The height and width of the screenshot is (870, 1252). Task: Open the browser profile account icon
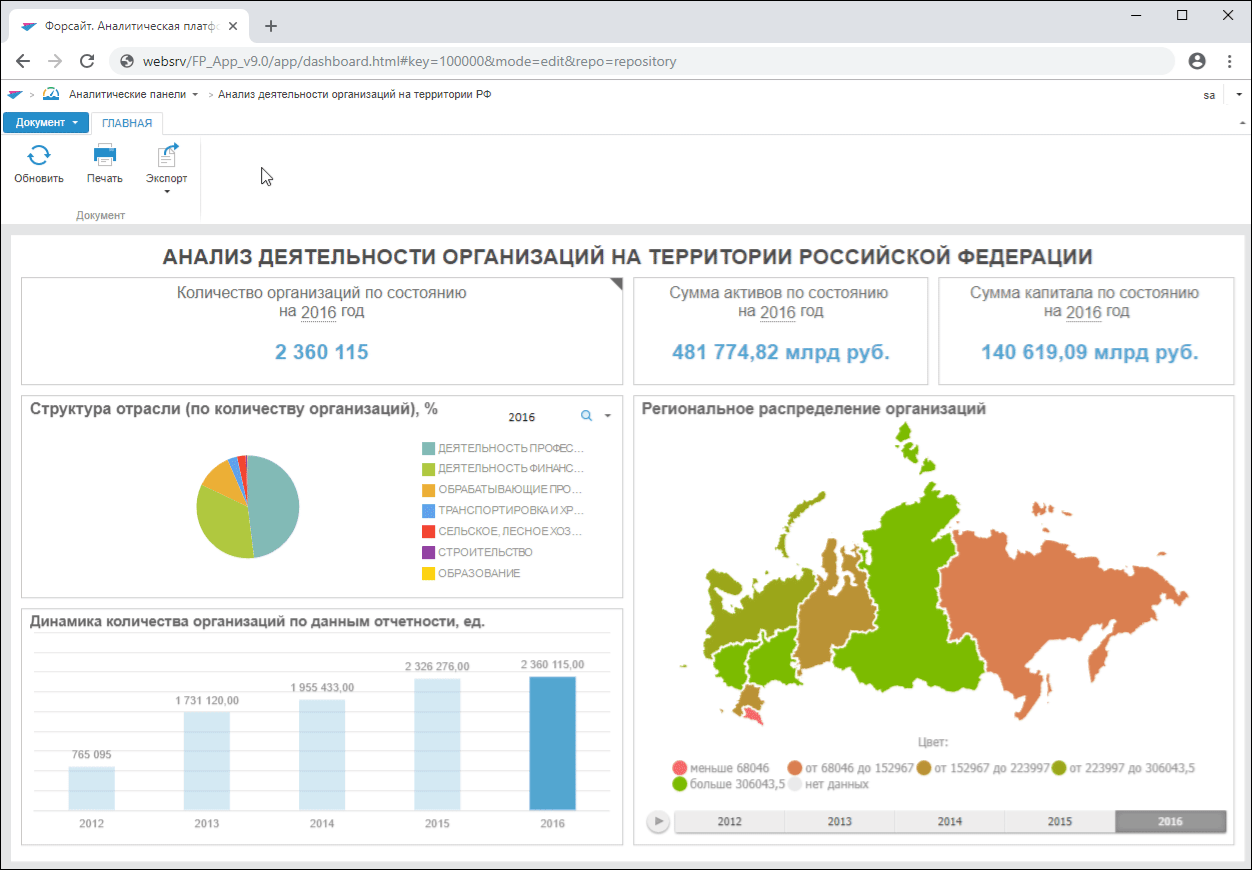pos(1197,61)
